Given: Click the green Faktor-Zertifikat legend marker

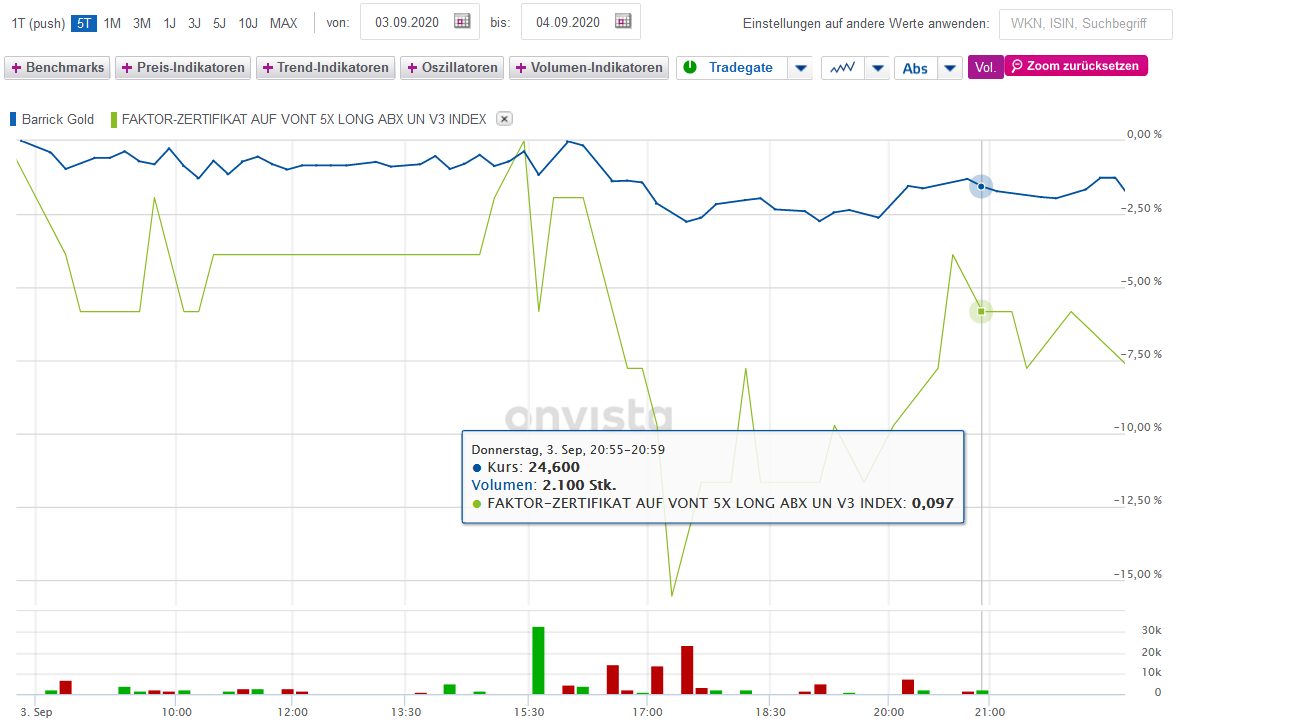Looking at the screenshot, I should 114,119.
